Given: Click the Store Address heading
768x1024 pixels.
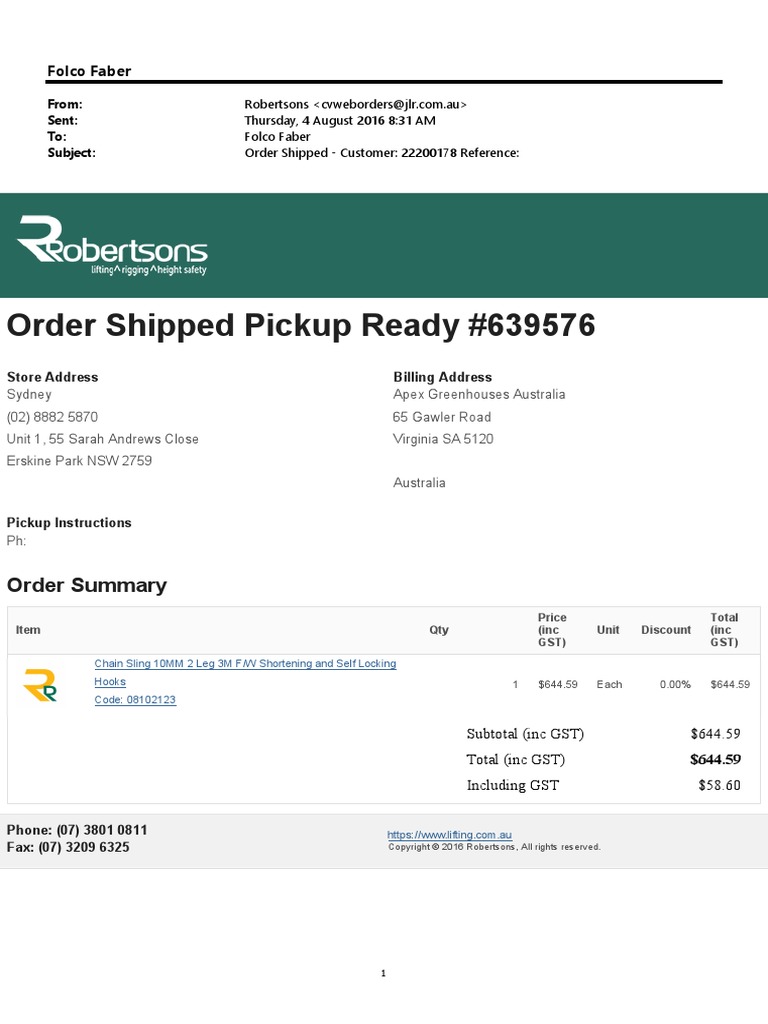Looking at the screenshot, I should point(52,377).
